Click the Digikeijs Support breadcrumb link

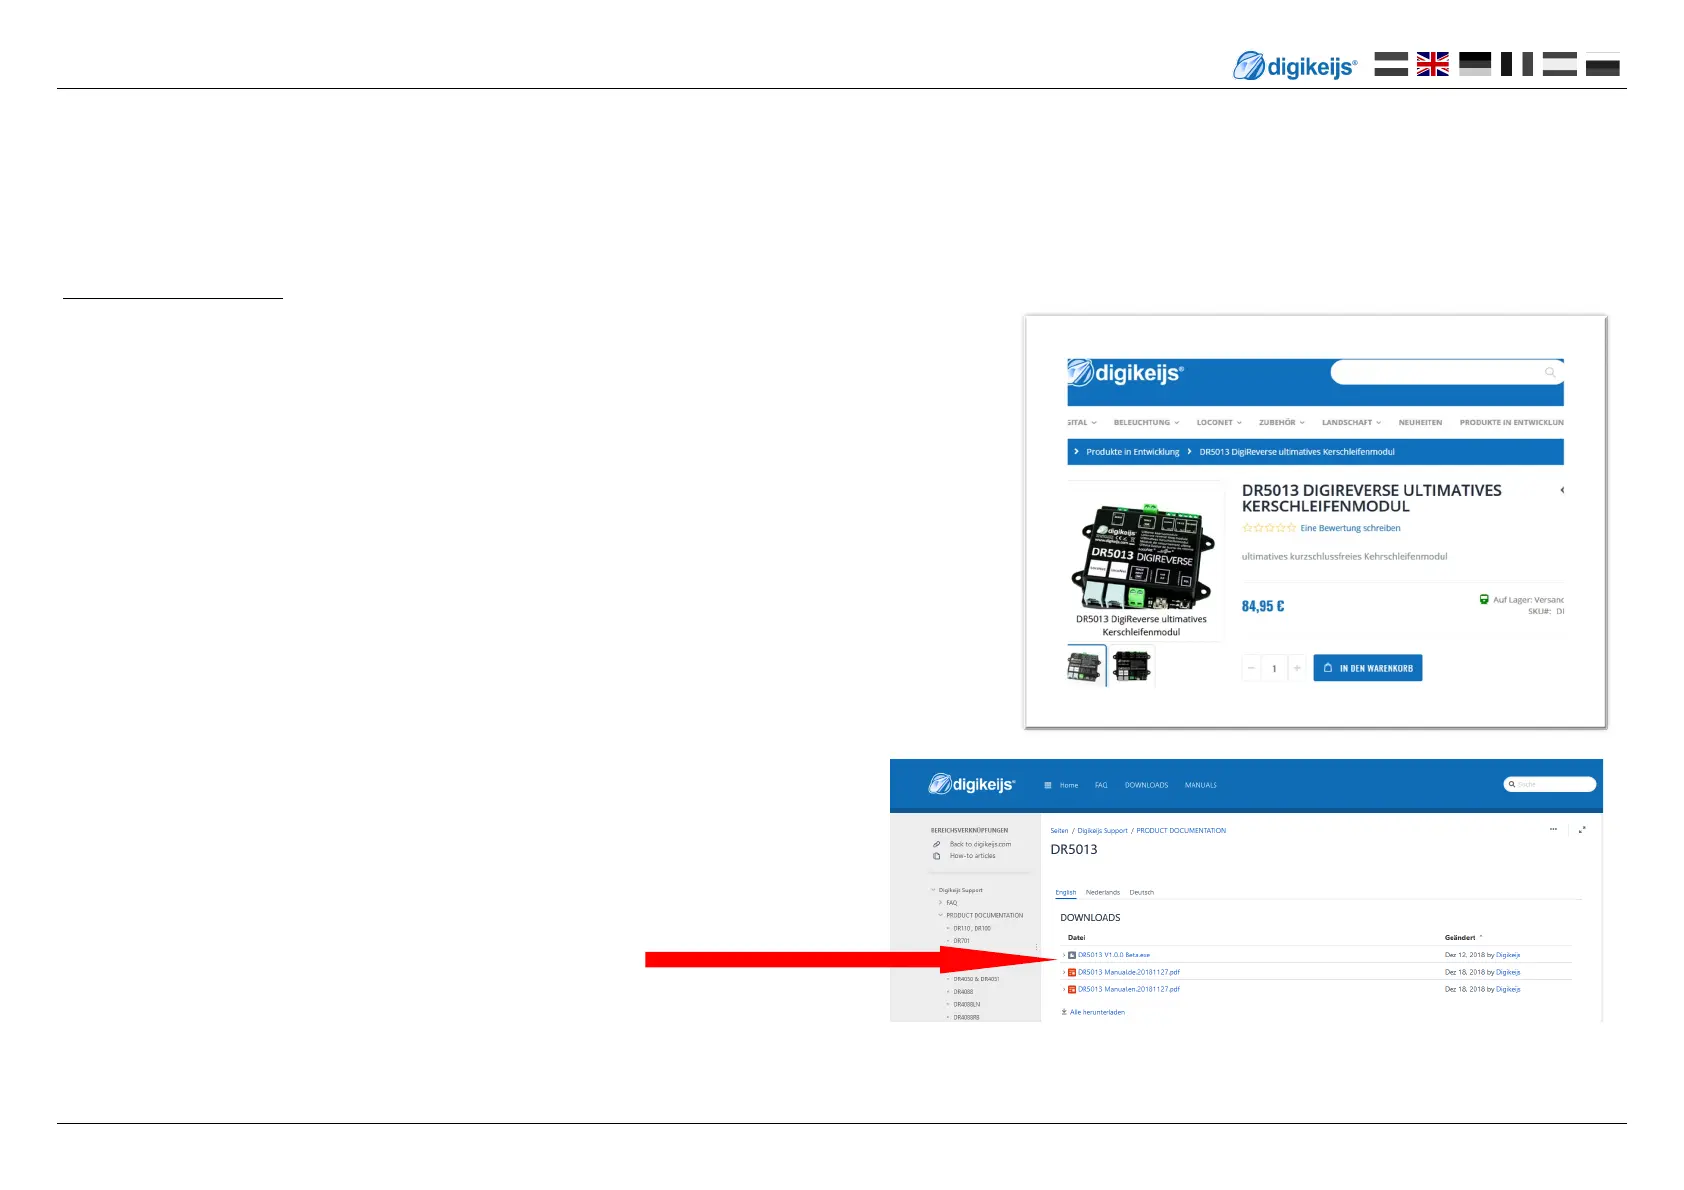click(1102, 830)
